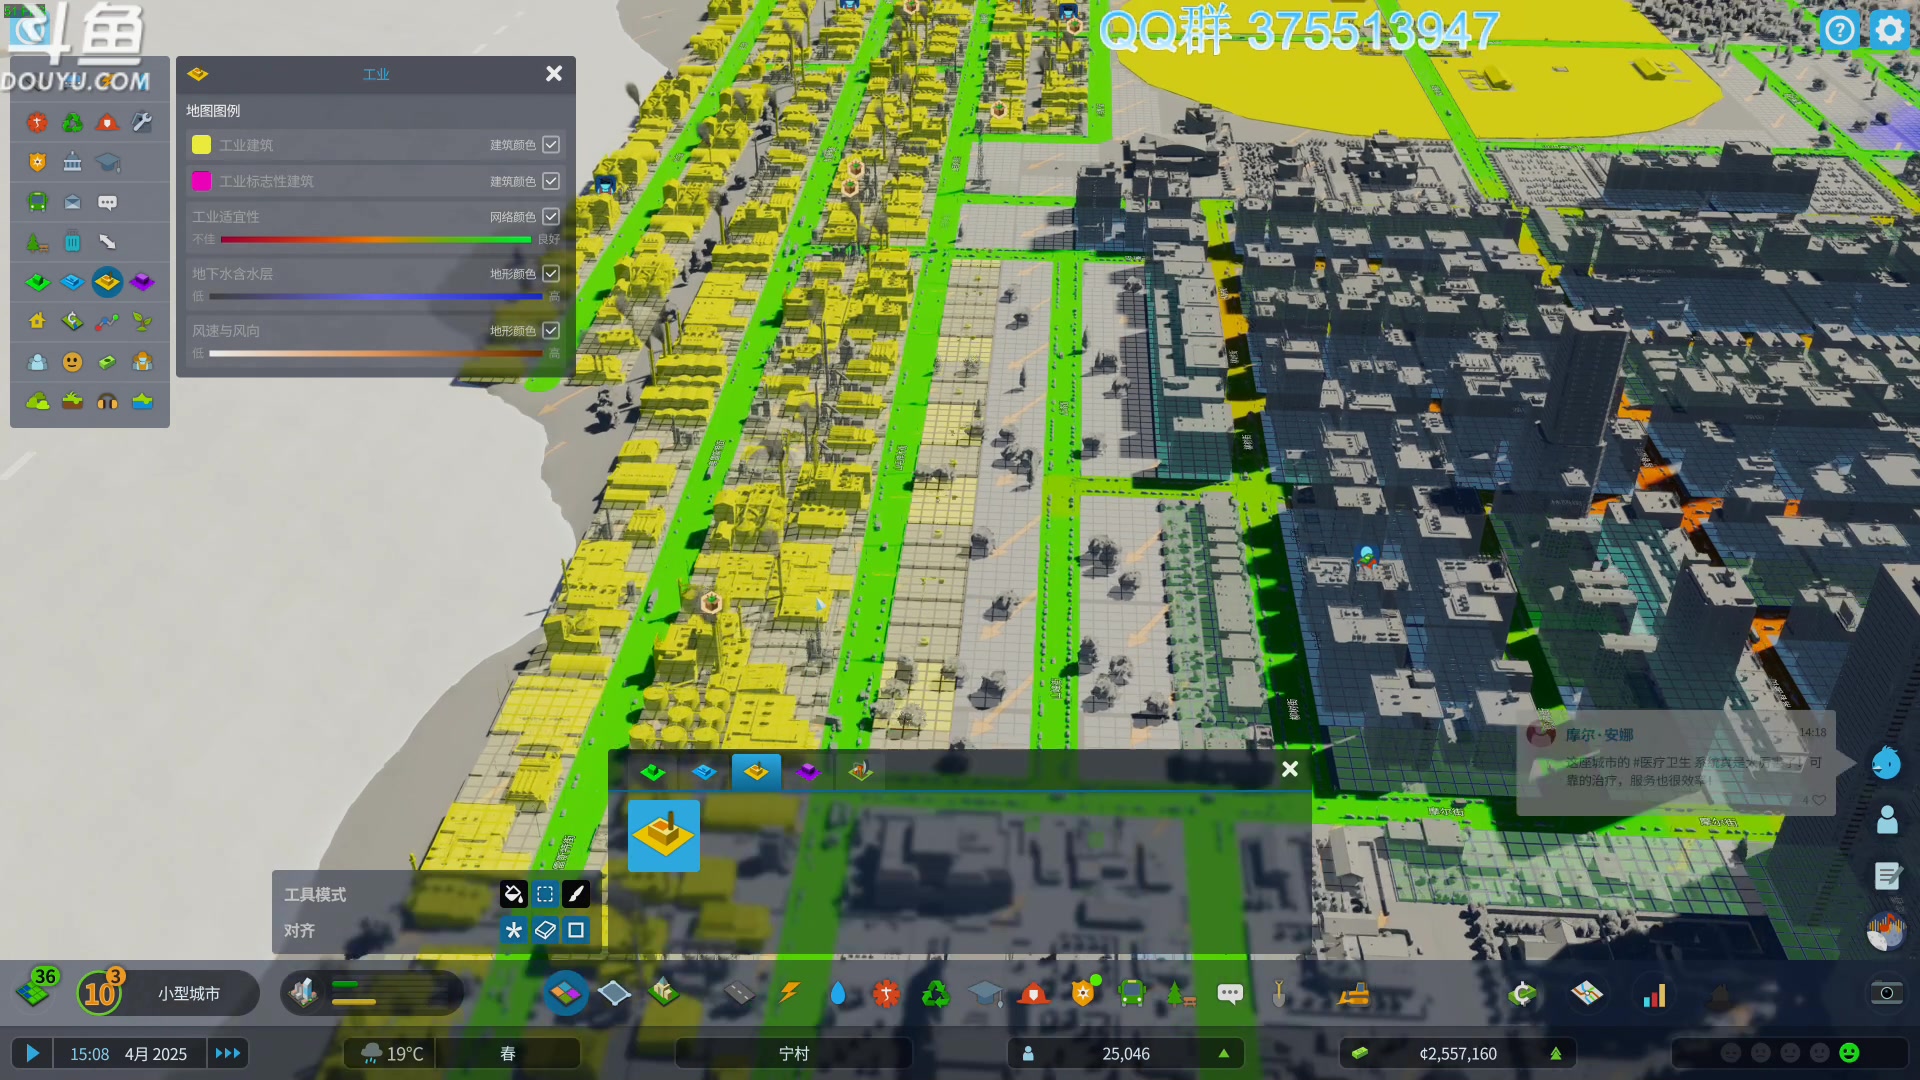Open the public transport bus menu
Image resolution: width=1920 pixels, height=1080 pixels.
tap(1132, 993)
